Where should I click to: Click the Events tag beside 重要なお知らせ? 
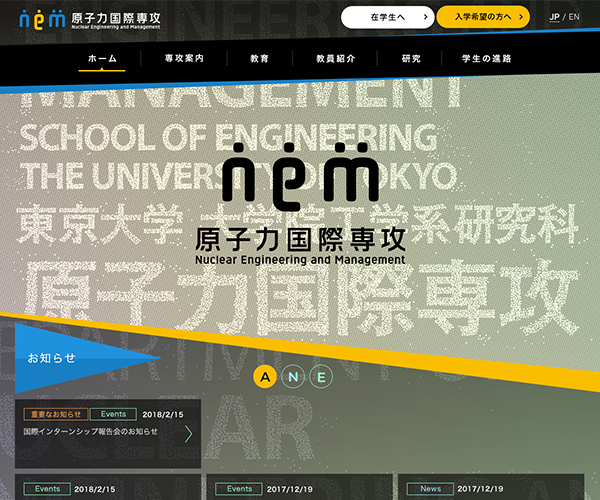113,414
